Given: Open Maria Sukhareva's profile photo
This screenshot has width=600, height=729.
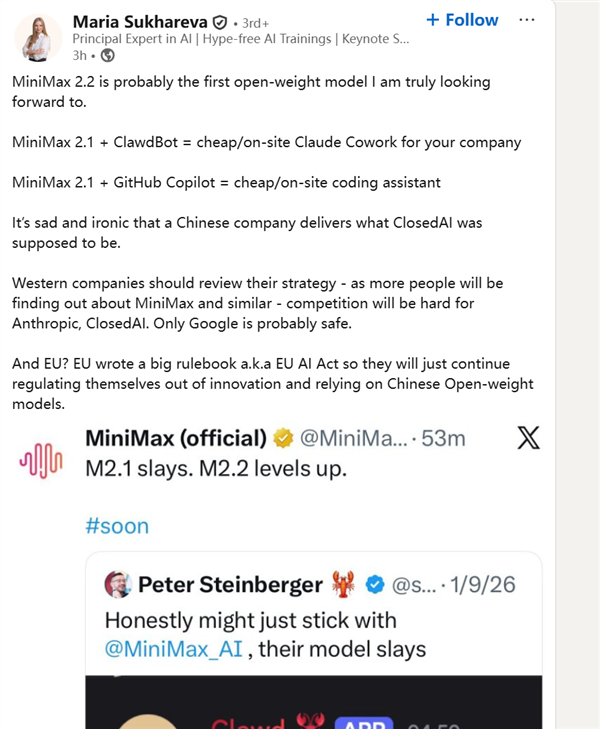Looking at the screenshot, I should [39, 38].
